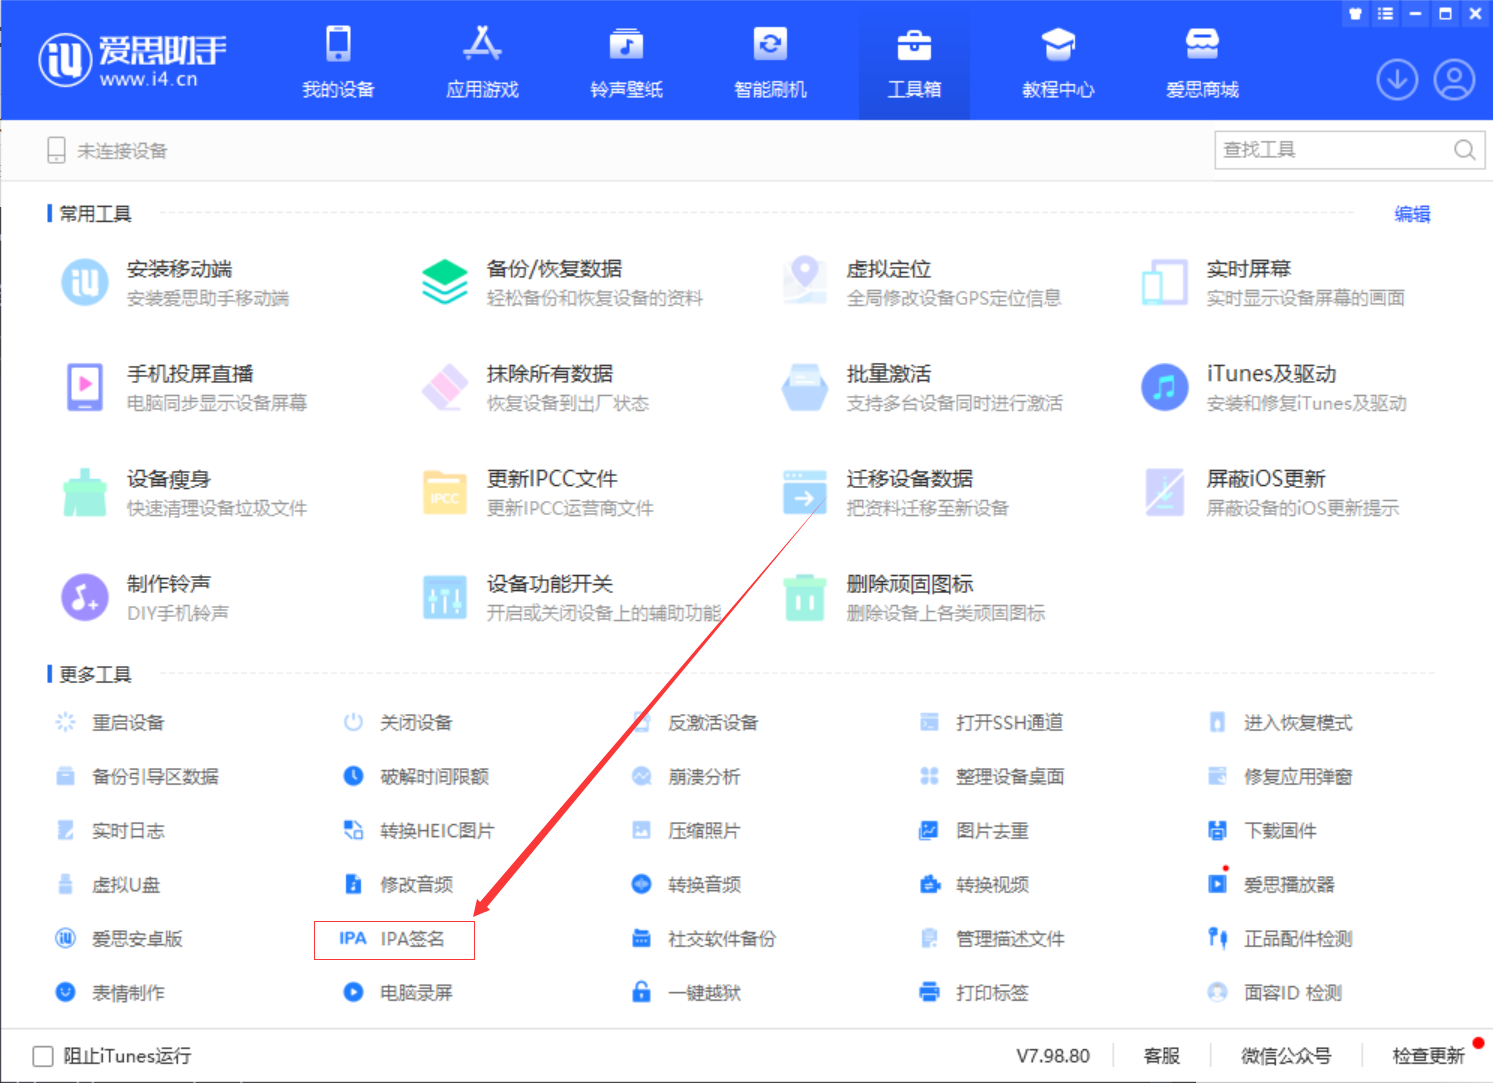Open the user account profile icon

[1454, 80]
